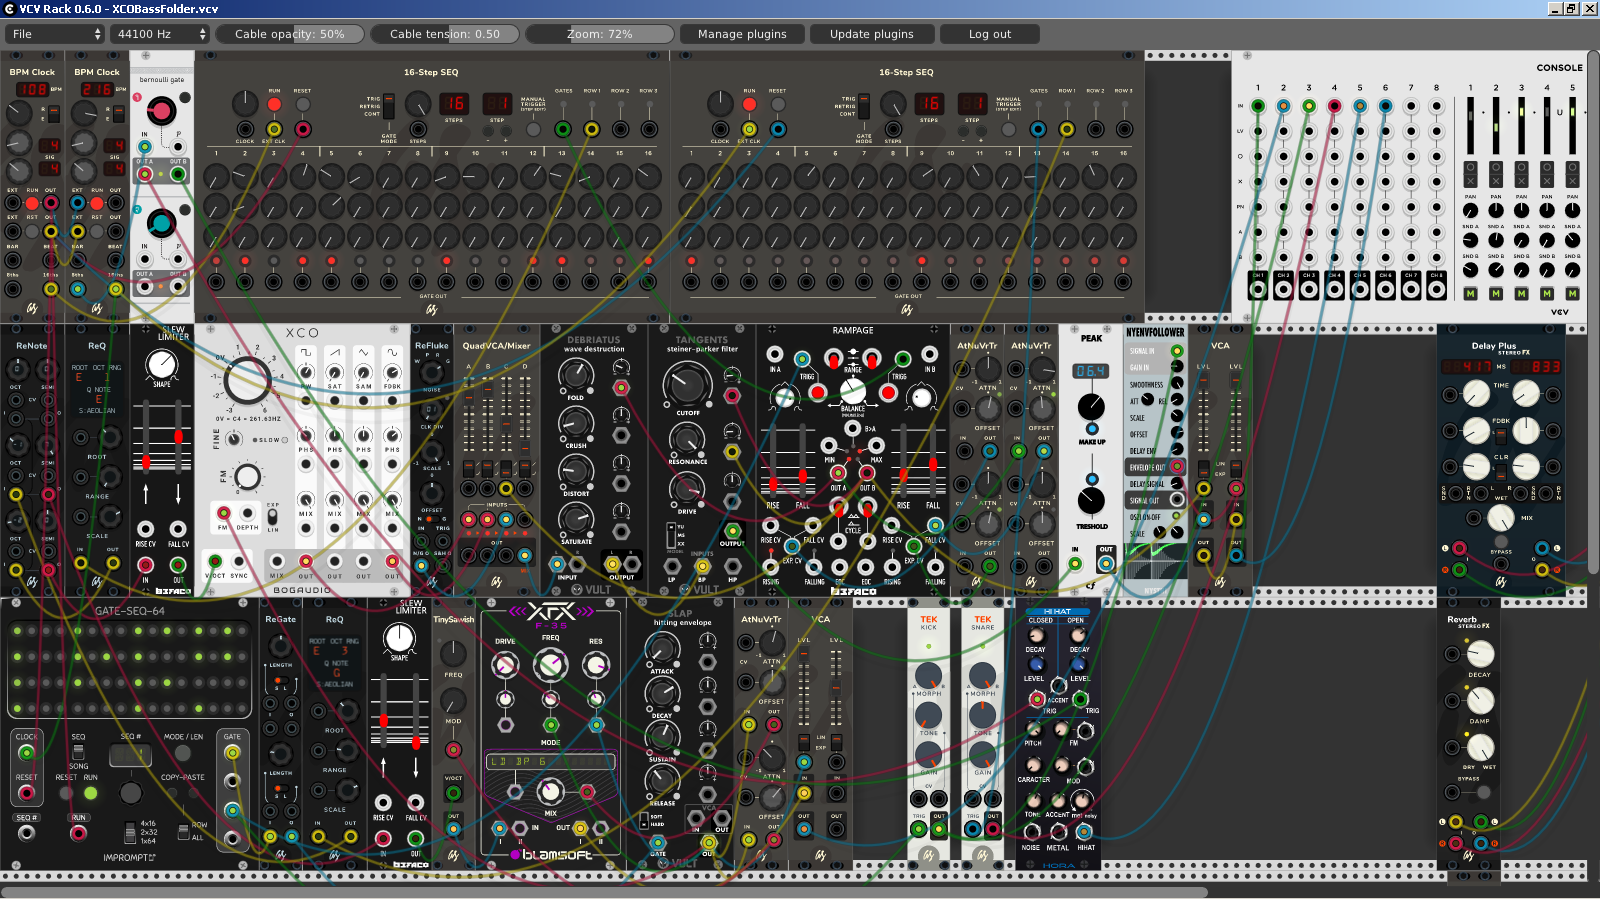Click the Update plugins button
Image resolution: width=1600 pixels, height=900 pixels.
pyautogui.click(x=872, y=34)
